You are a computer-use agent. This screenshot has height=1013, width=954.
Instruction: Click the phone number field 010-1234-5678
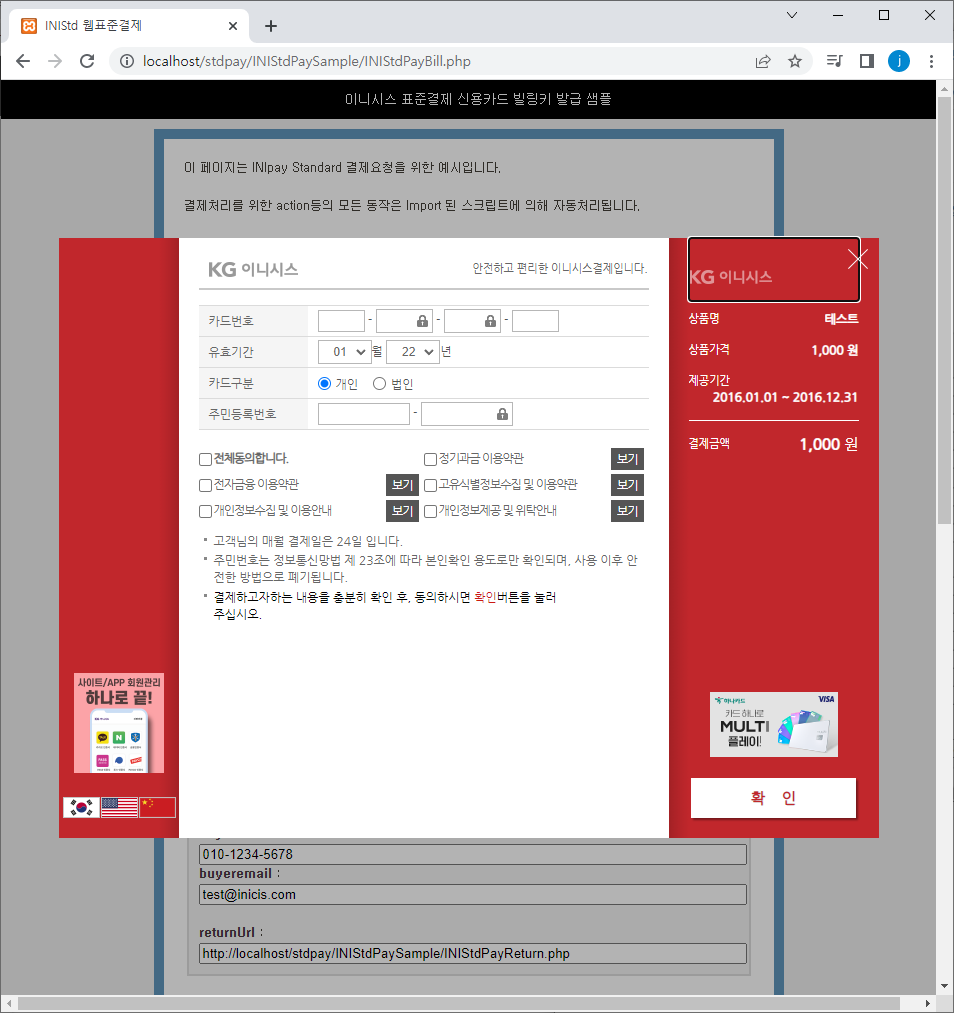point(473,854)
